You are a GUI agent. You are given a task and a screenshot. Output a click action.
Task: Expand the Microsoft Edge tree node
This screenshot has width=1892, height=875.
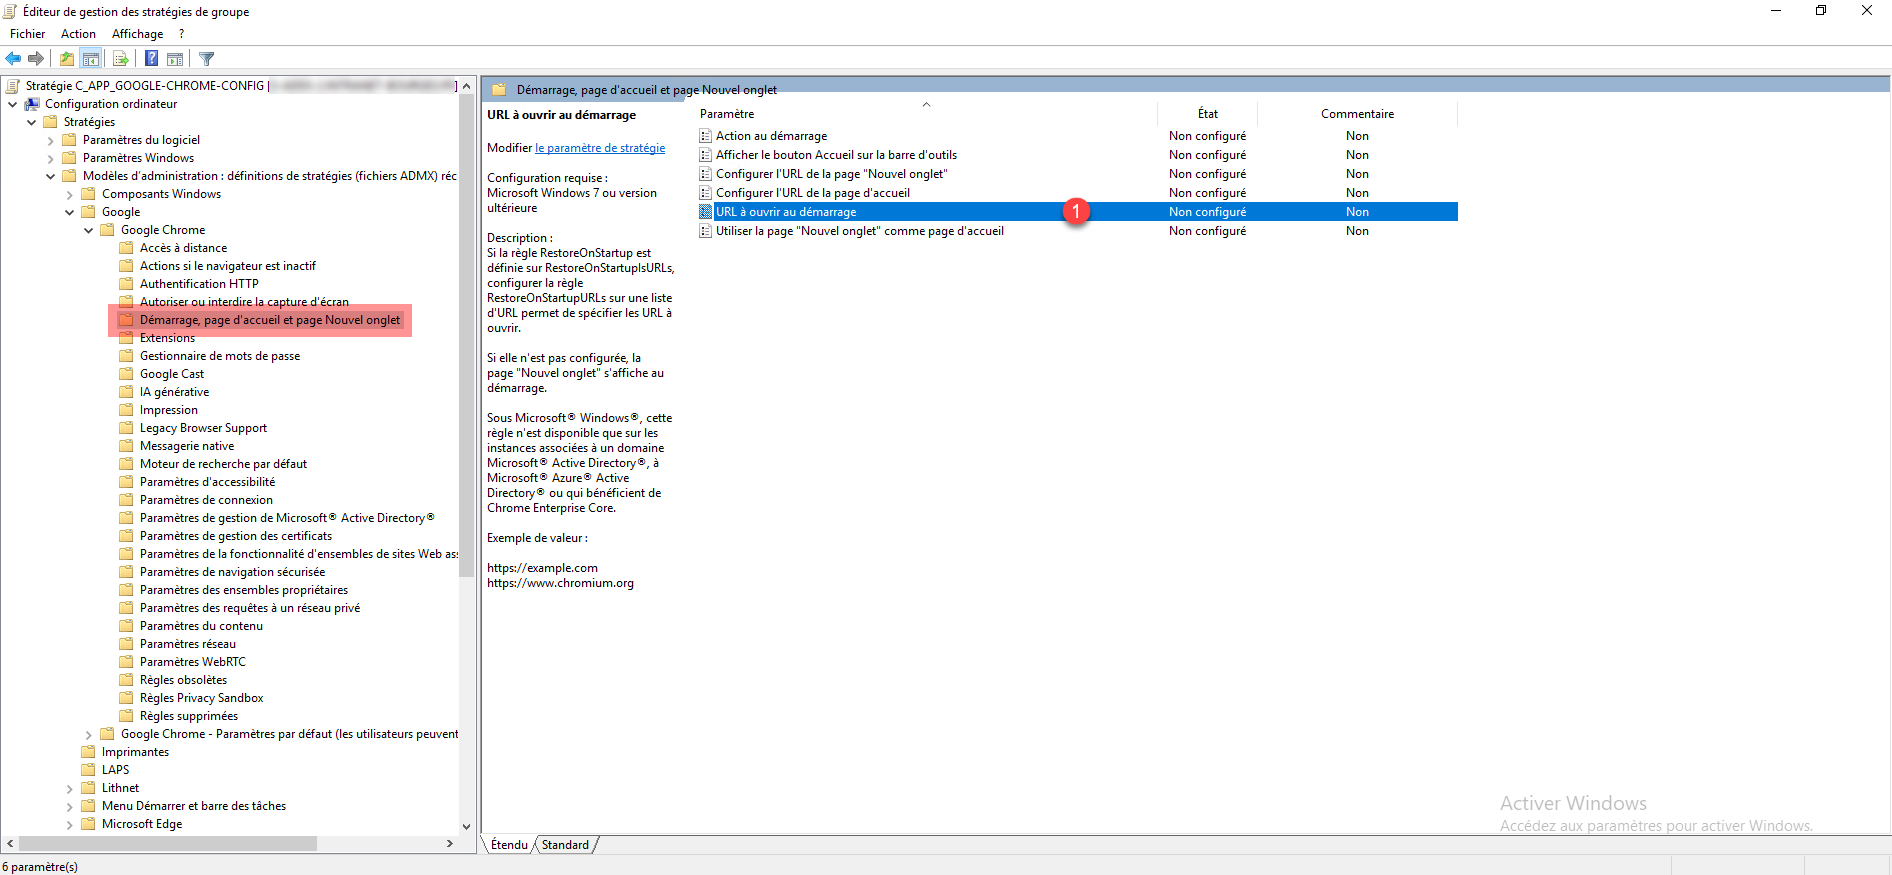70,824
